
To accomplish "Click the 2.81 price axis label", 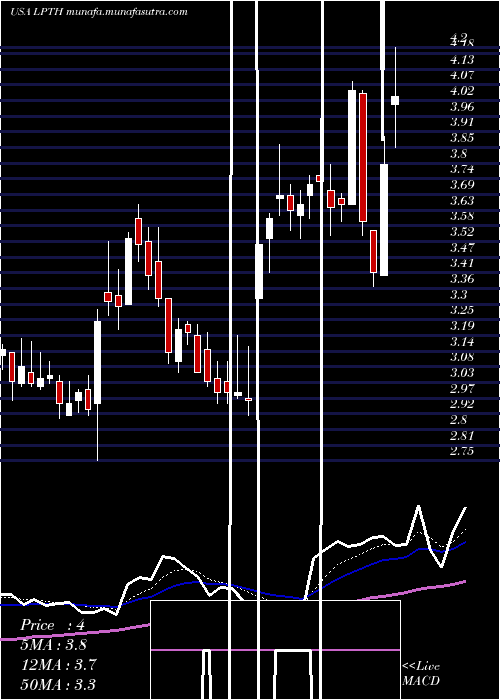I will (462, 436).
